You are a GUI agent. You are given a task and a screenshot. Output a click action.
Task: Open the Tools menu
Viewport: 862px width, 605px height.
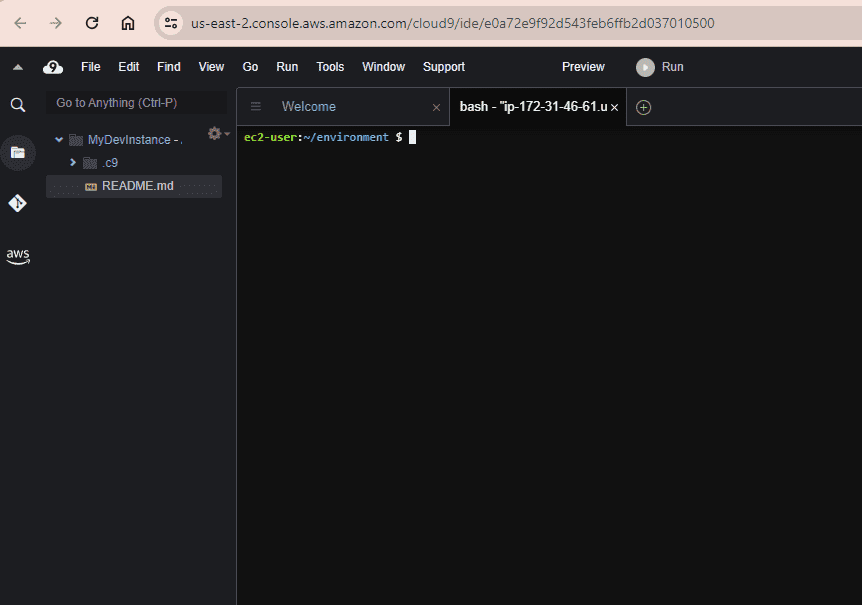[330, 67]
